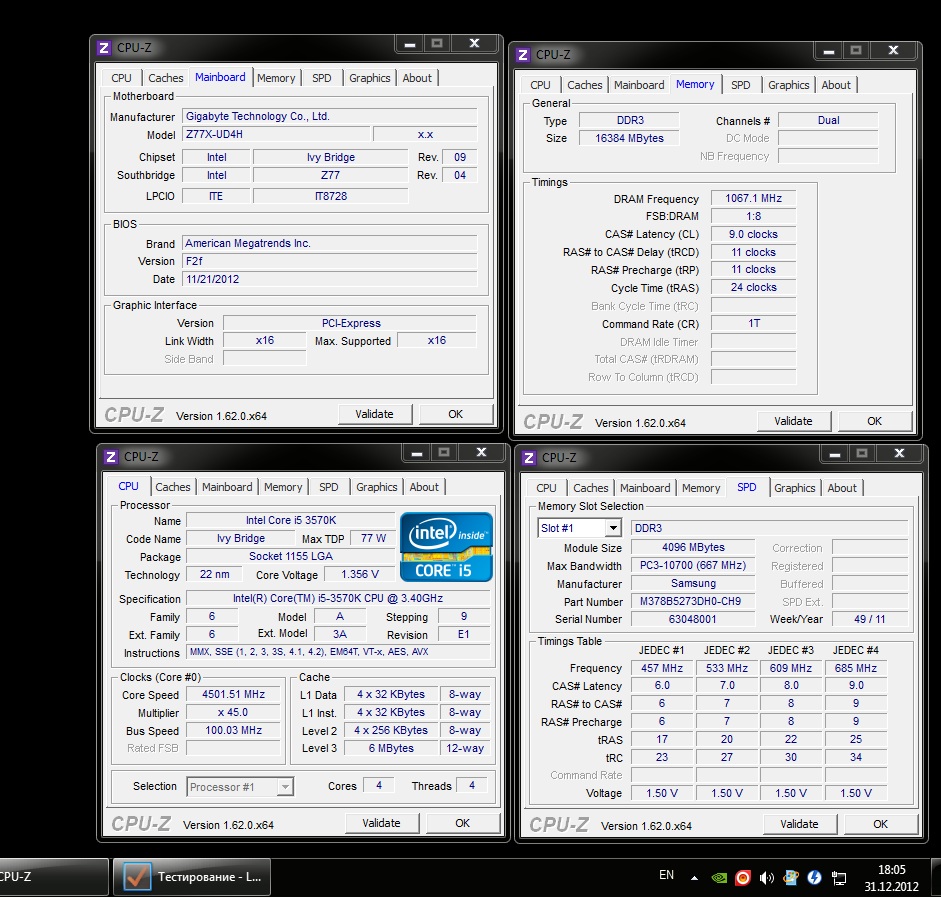
Task: Click the red circular tray icon
Action: 743,878
